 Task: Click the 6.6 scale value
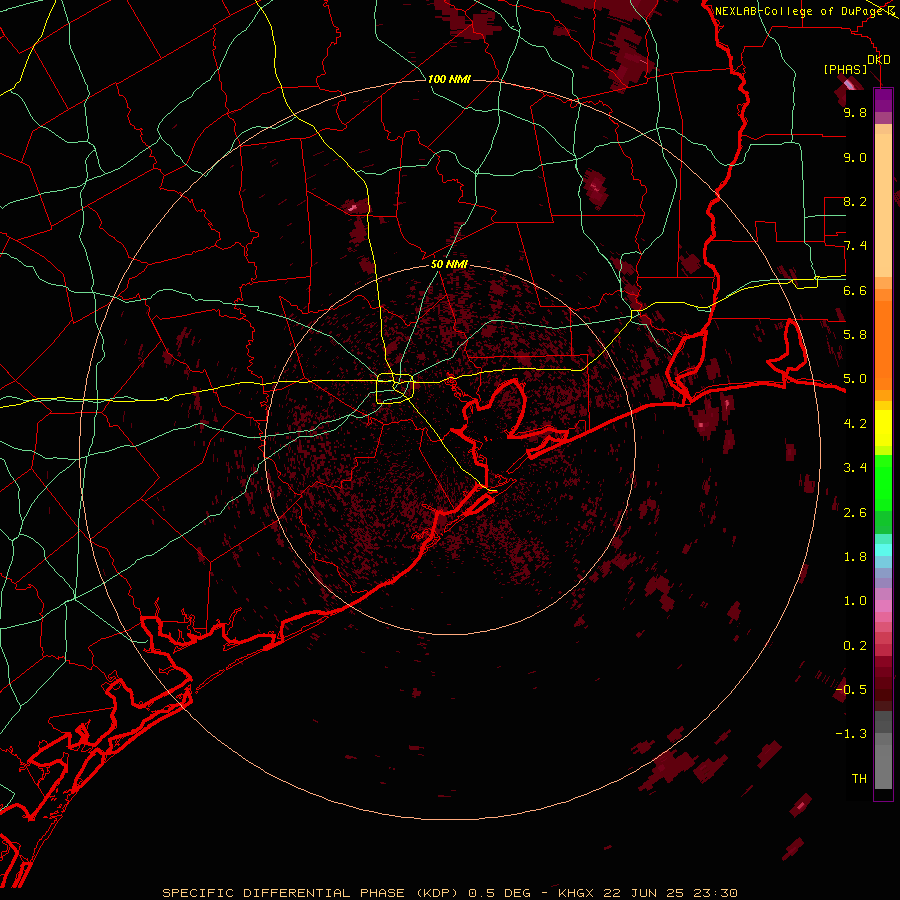click(855, 290)
